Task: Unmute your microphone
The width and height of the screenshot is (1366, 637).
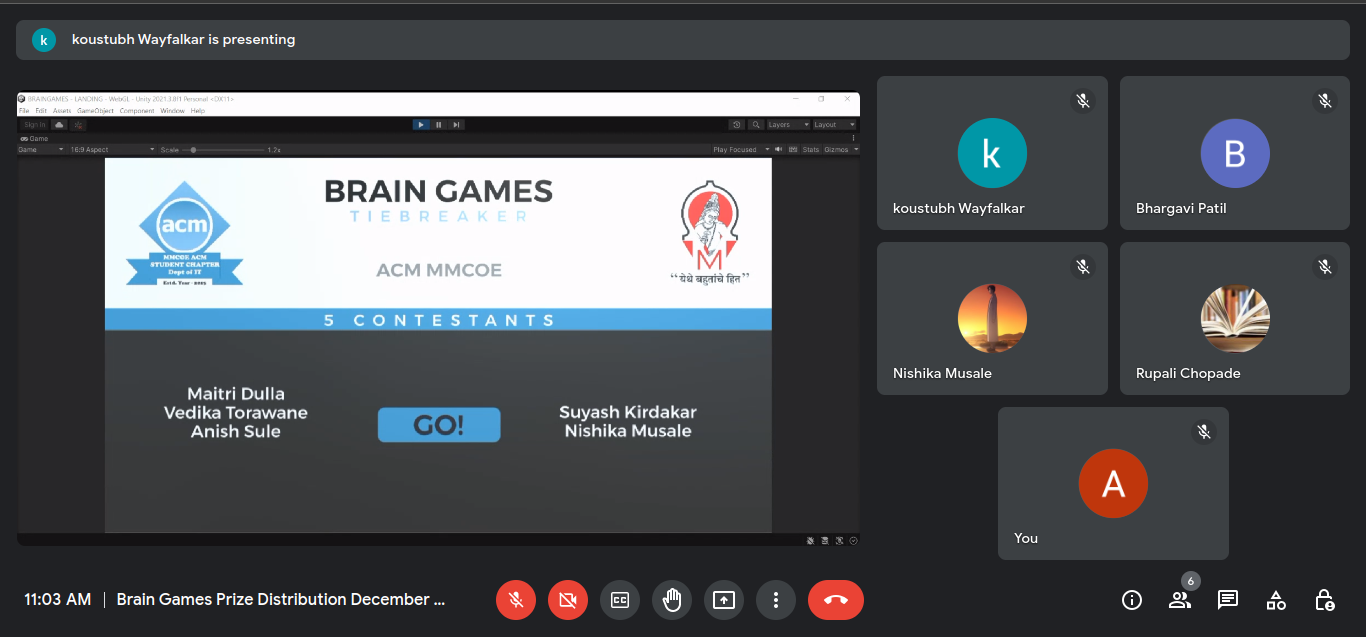Action: [515, 600]
